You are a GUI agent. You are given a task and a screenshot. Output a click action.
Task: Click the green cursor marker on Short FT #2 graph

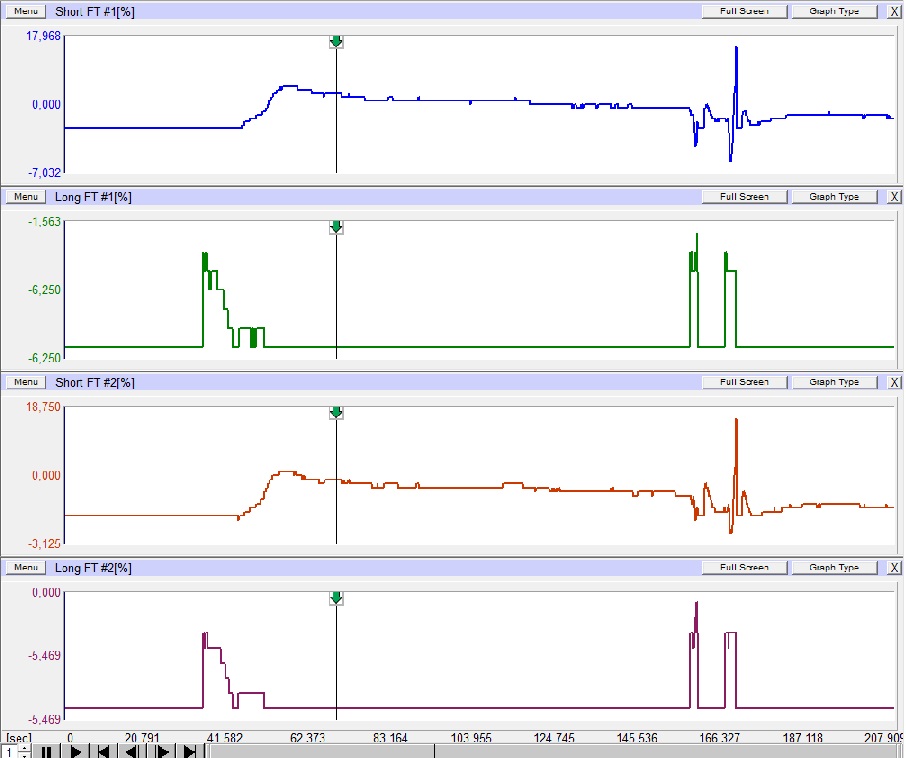tap(336, 413)
